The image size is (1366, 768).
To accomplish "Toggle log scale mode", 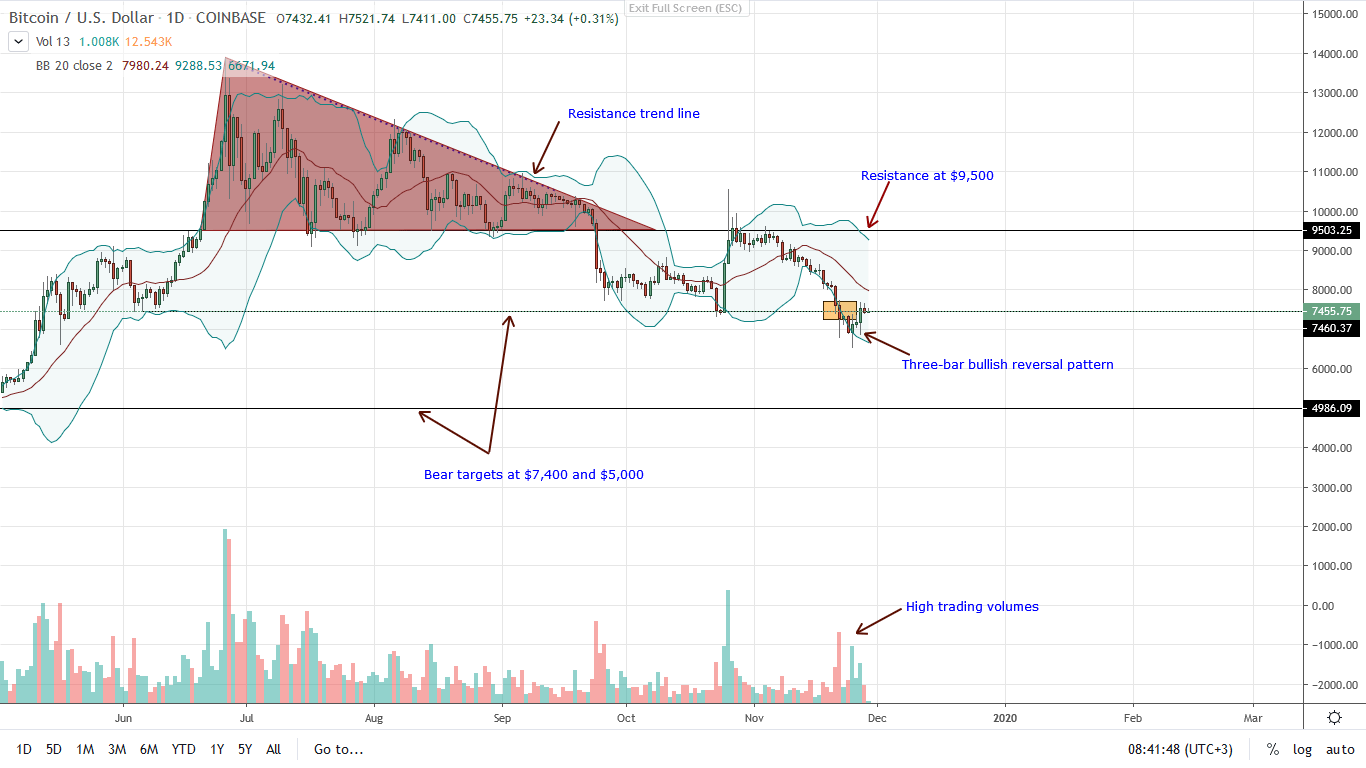I will 1302,749.
